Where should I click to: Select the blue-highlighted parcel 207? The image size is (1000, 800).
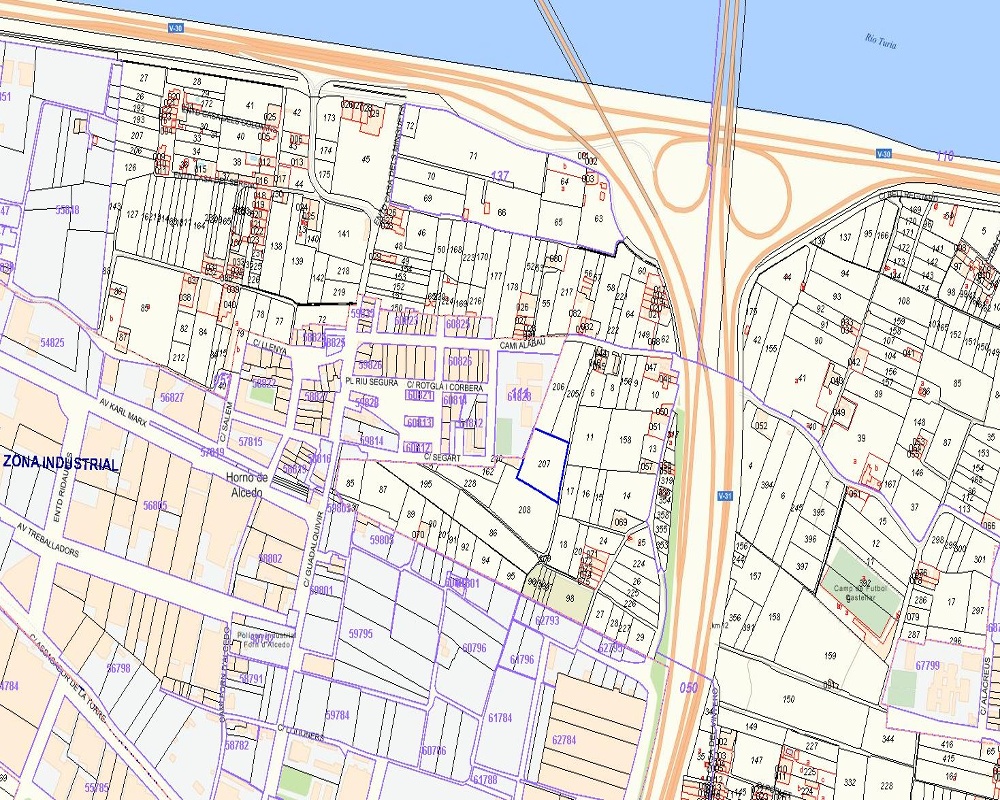pyautogui.click(x=543, y=465)
